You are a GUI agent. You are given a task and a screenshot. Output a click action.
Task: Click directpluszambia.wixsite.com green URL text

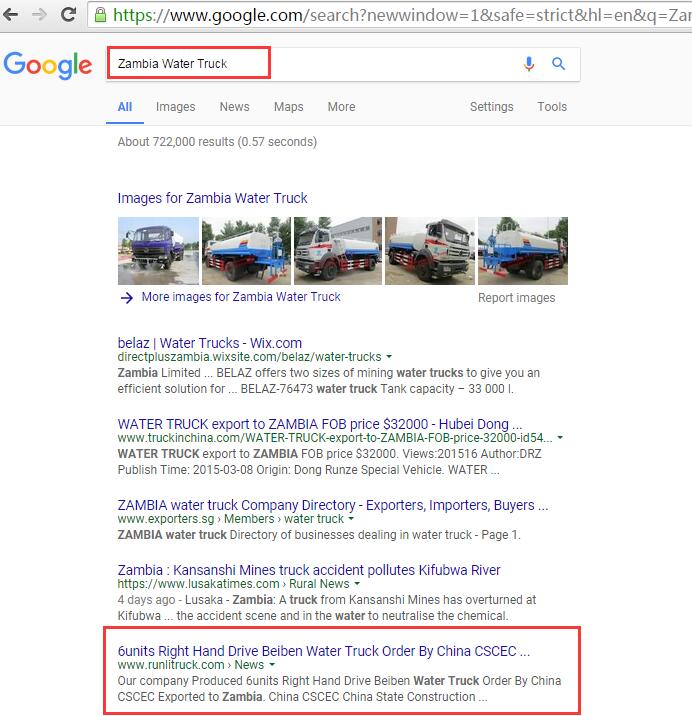[x=249, y=357]
